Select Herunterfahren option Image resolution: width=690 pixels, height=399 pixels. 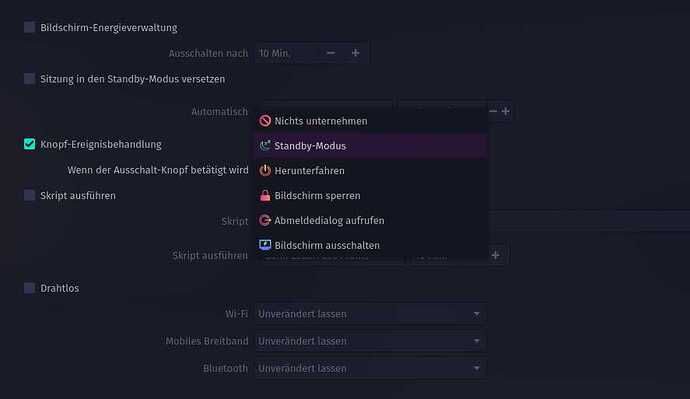371,170
